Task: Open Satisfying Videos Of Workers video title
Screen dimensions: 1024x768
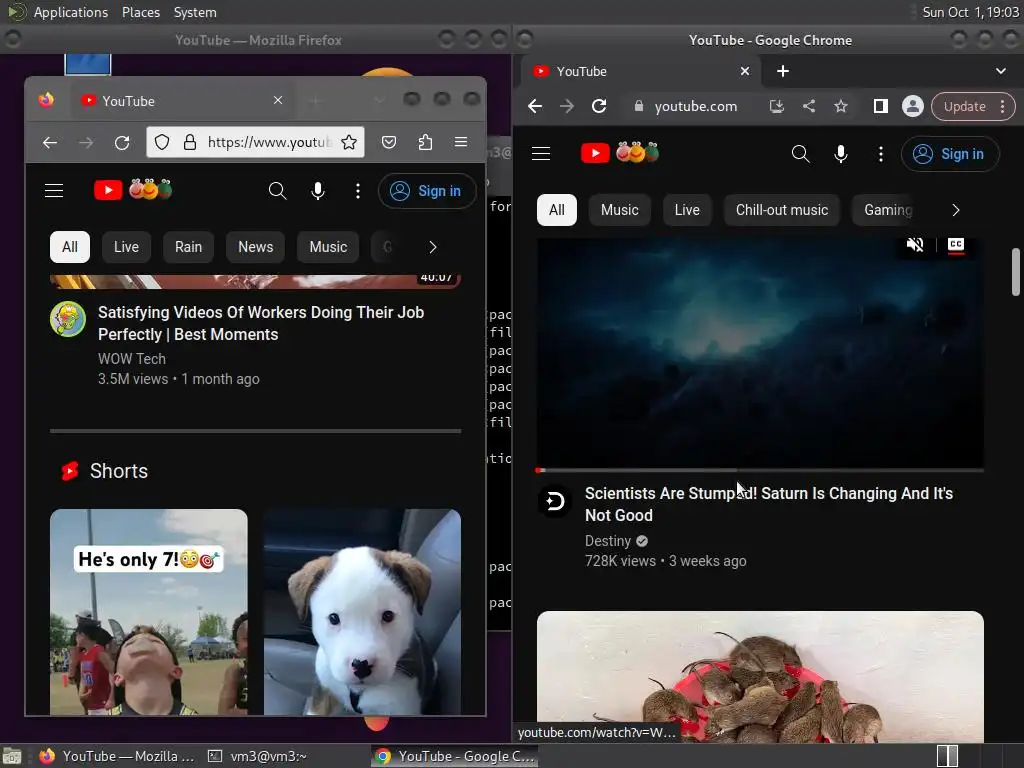Action: (x=261, y=323)
